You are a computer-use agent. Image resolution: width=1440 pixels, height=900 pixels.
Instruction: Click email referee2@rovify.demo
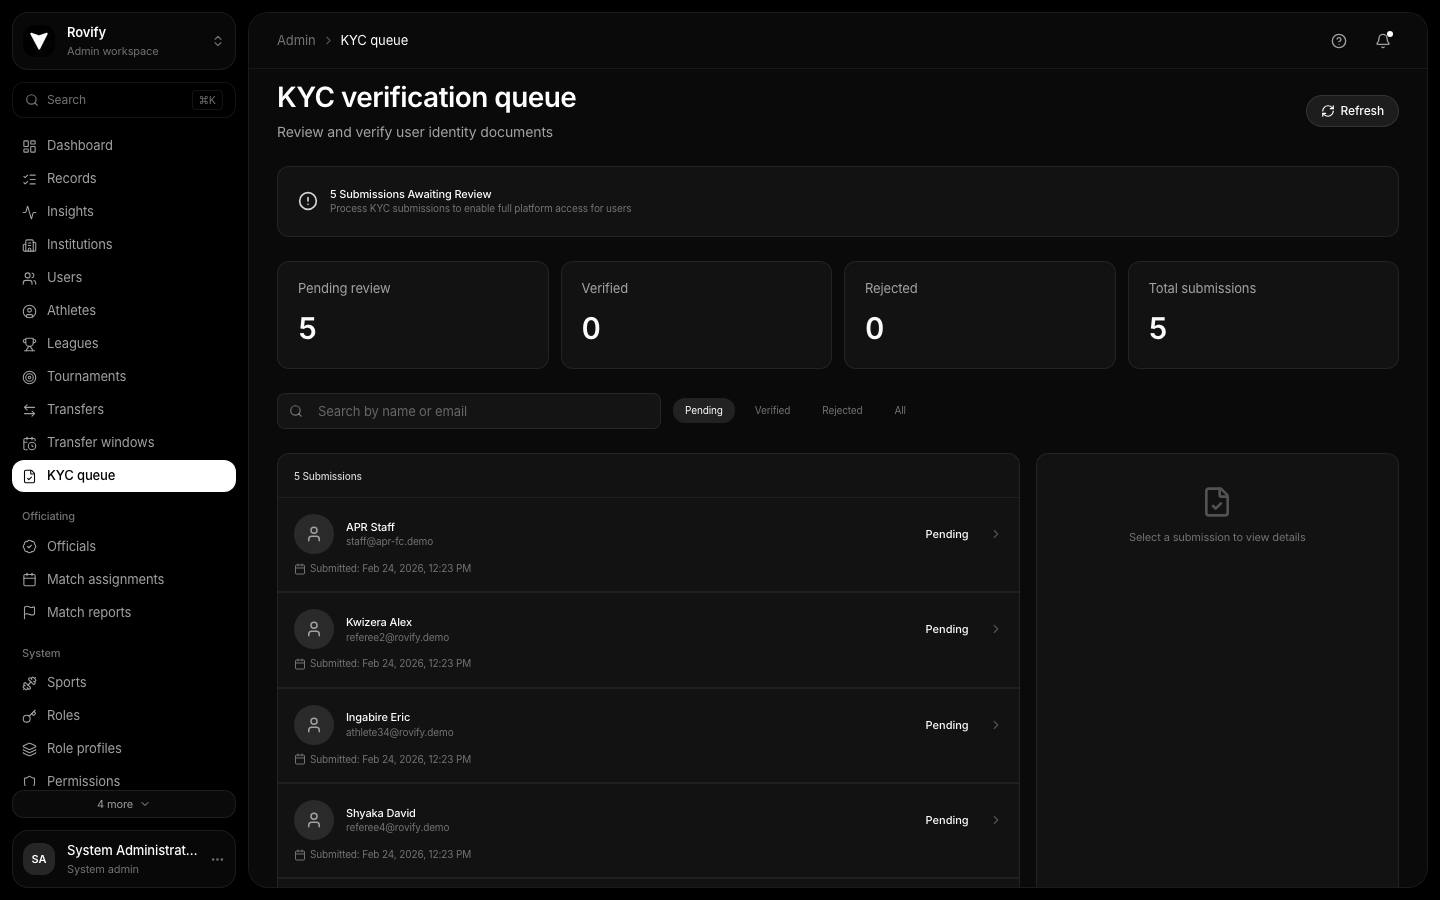pyautogui.click(x=397, y=638)
